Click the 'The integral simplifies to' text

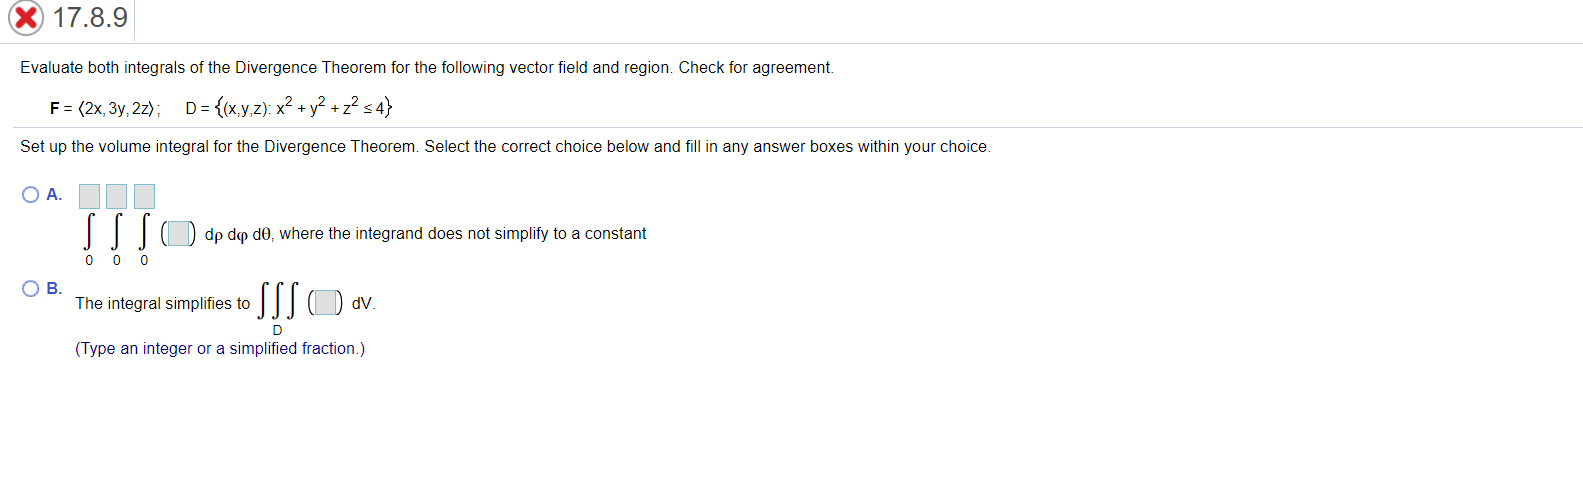163,303
